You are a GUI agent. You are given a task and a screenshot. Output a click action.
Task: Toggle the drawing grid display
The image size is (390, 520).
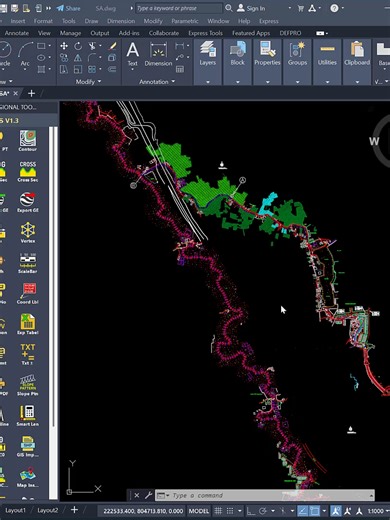(218, 511)
